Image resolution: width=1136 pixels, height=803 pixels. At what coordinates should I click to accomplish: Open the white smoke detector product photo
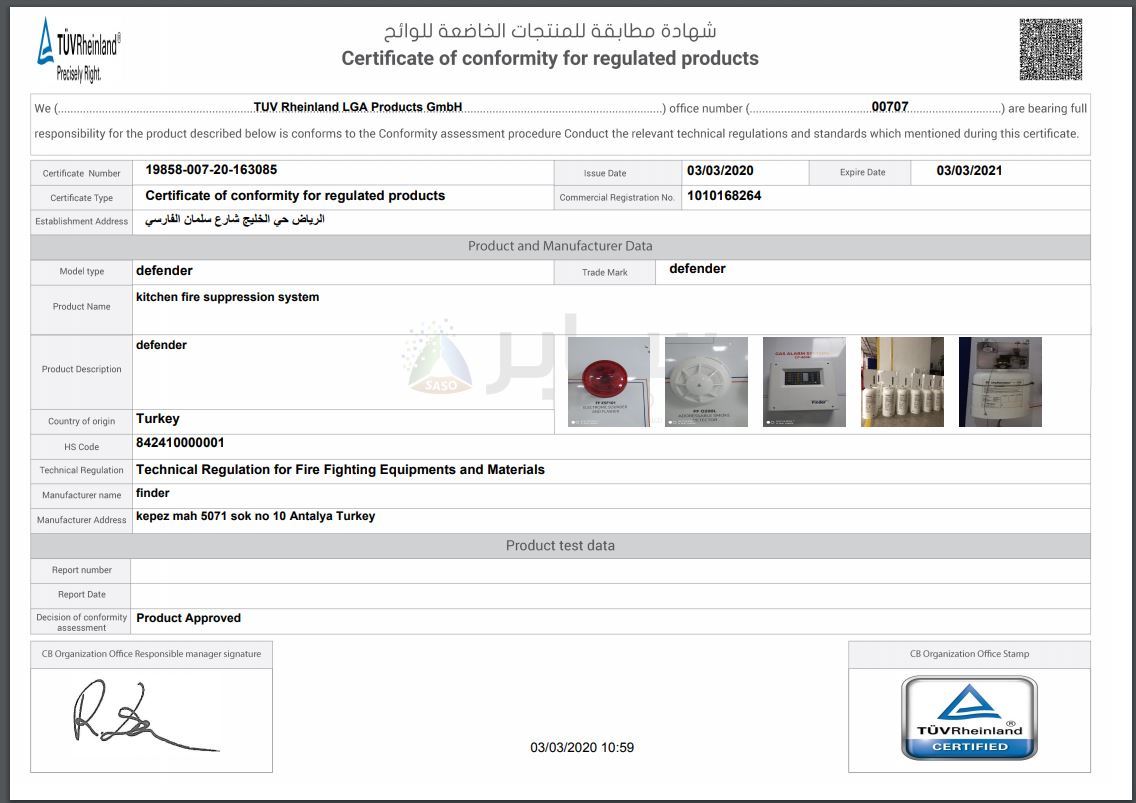pyautogui.click(x=706, y=382)
